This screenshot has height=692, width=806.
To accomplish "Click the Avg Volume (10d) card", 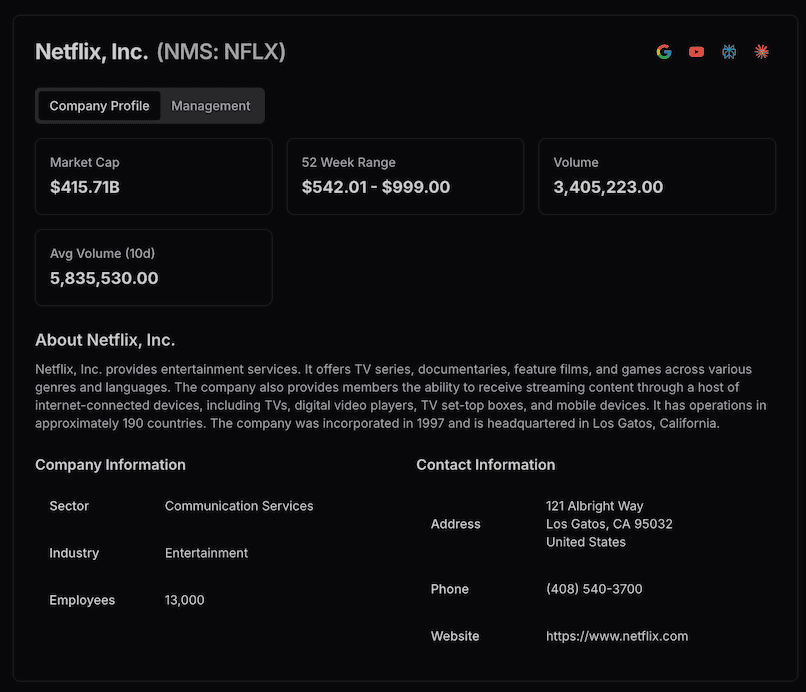I will coord(153,267).
